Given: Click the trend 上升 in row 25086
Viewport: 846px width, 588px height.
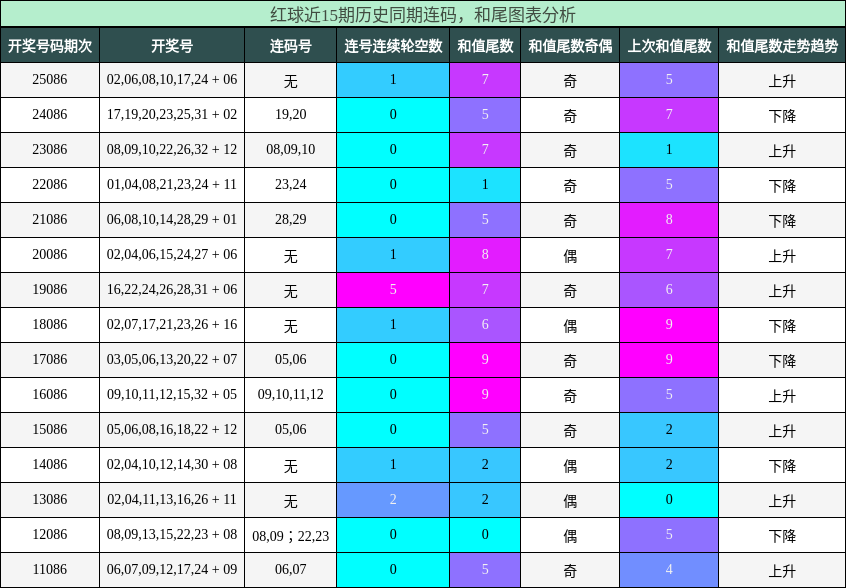Looking at the screenshot, I should [x=782, y=81].
